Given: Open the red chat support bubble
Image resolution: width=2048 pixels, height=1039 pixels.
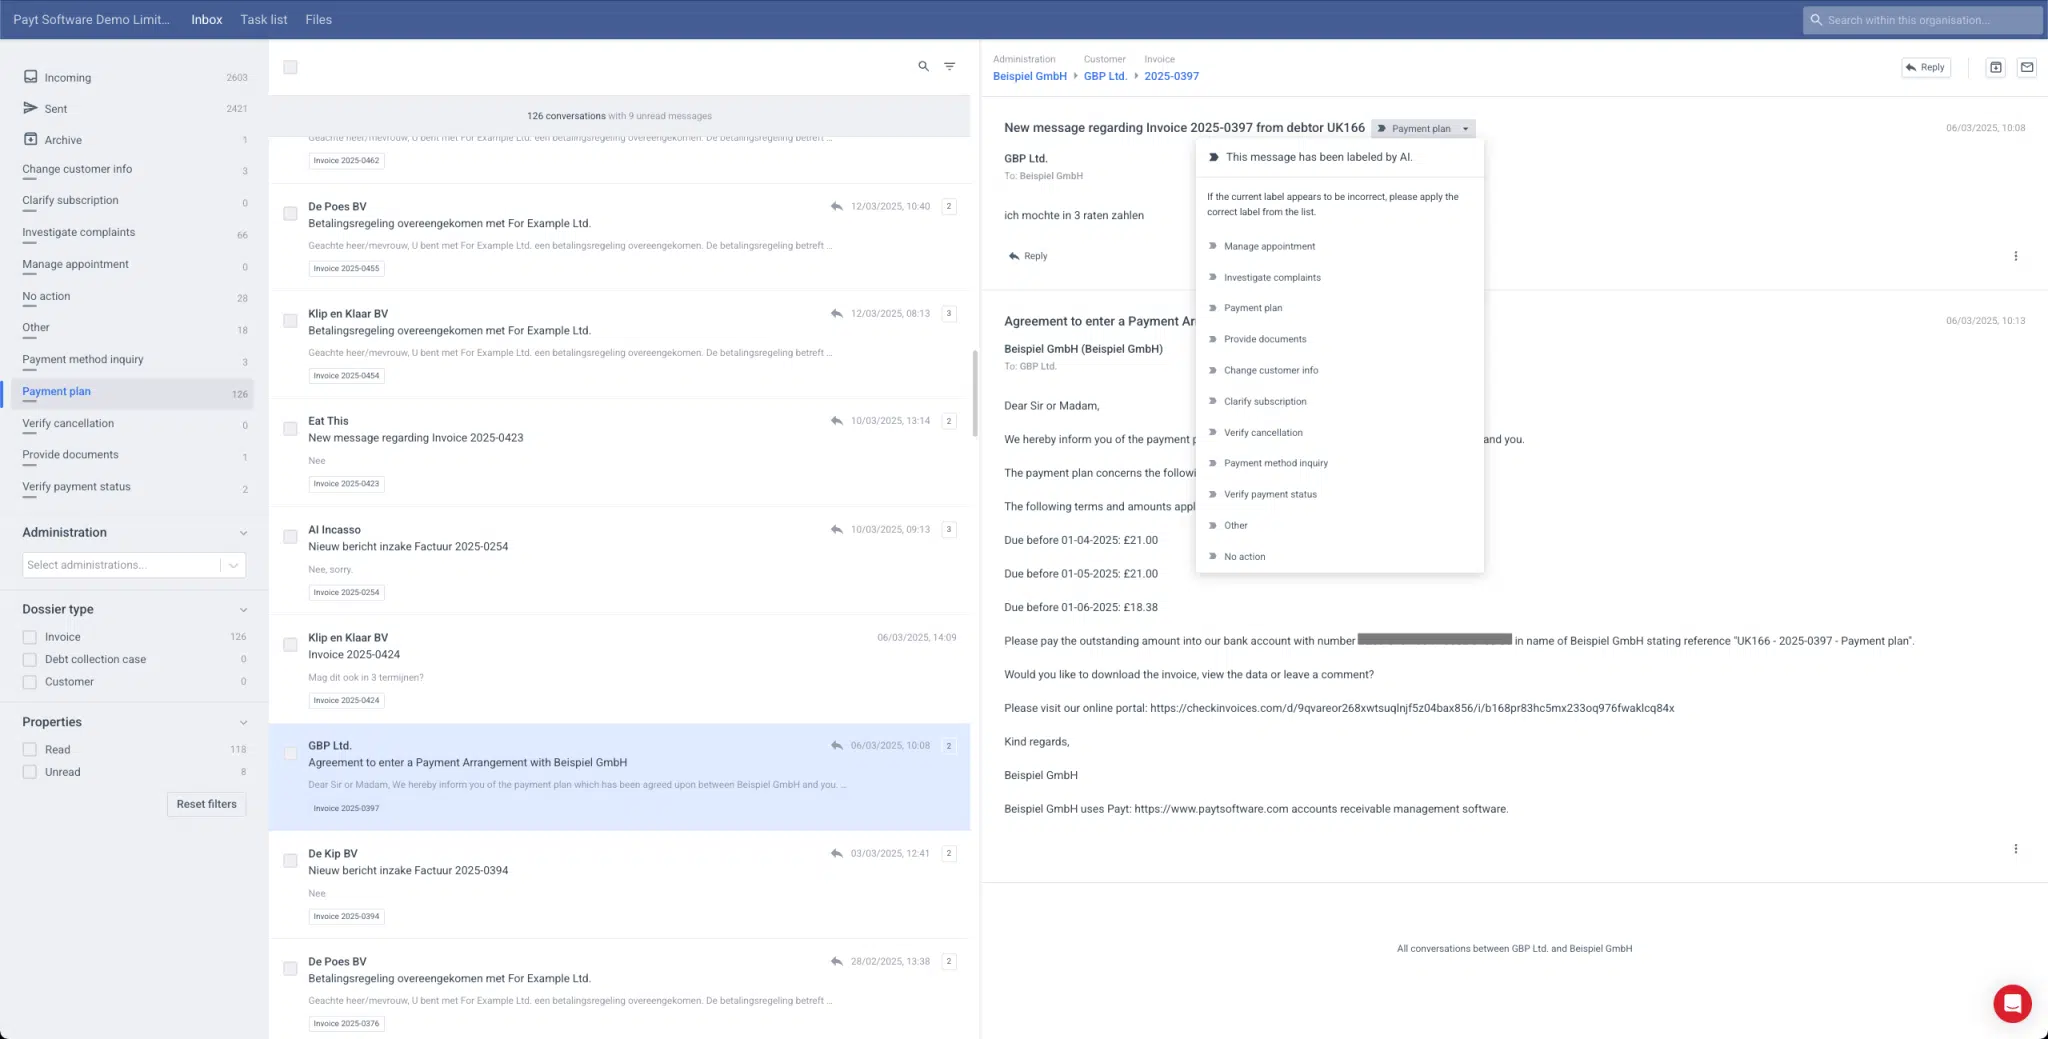Looking at the screenshot, I should click(2011, 1003).
